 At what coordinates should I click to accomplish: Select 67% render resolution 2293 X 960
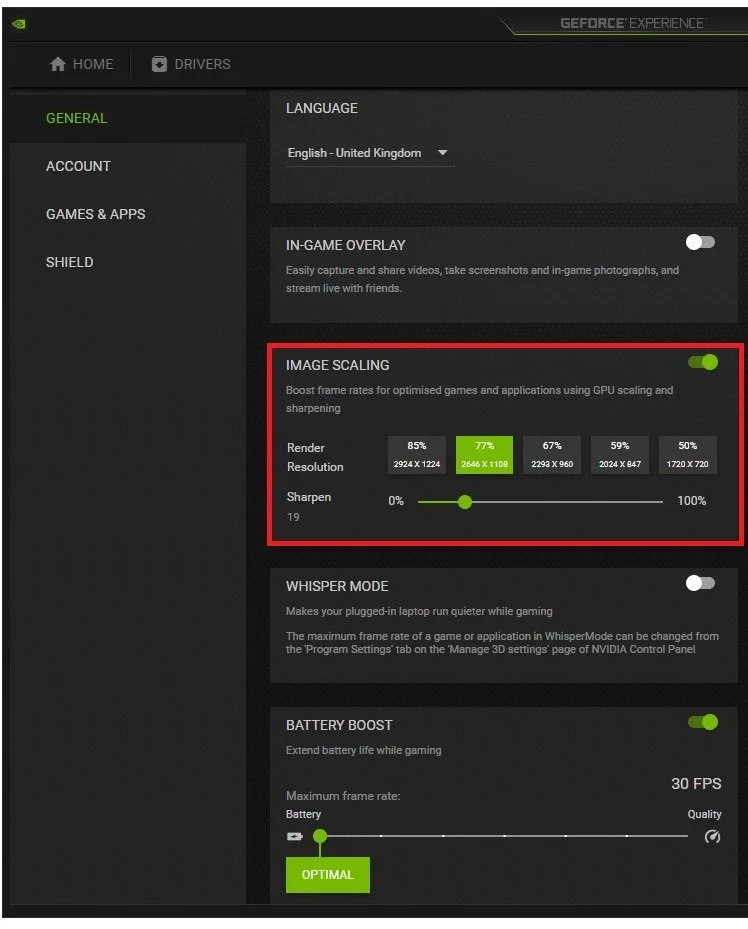coord(552,454)
